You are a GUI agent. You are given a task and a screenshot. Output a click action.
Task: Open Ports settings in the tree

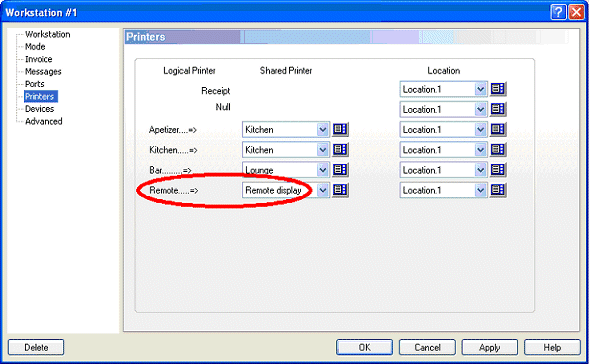(x=35, y=84)
